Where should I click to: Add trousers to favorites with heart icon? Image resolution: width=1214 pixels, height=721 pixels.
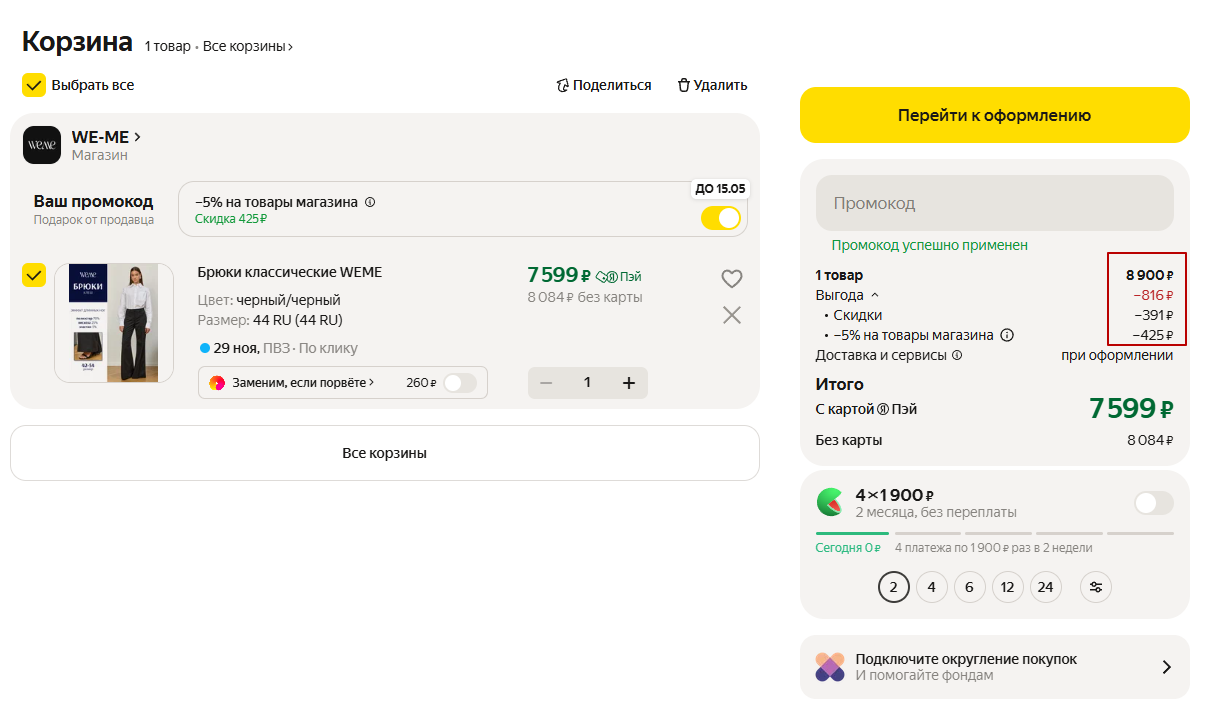(732, 279)
